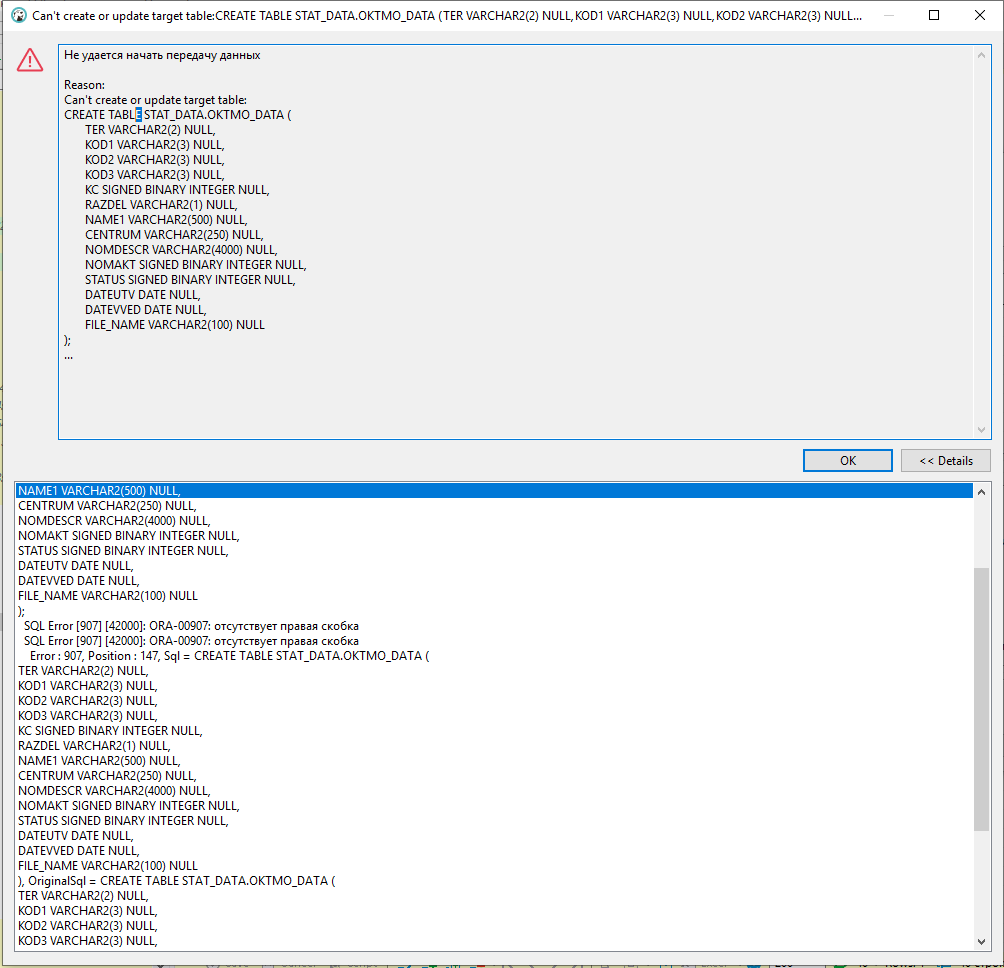1004x968 pixels.
Task: Click 'KOD1 VARCHAR2(3) NULL,' in upper message box
Action: tap(154, 145)
